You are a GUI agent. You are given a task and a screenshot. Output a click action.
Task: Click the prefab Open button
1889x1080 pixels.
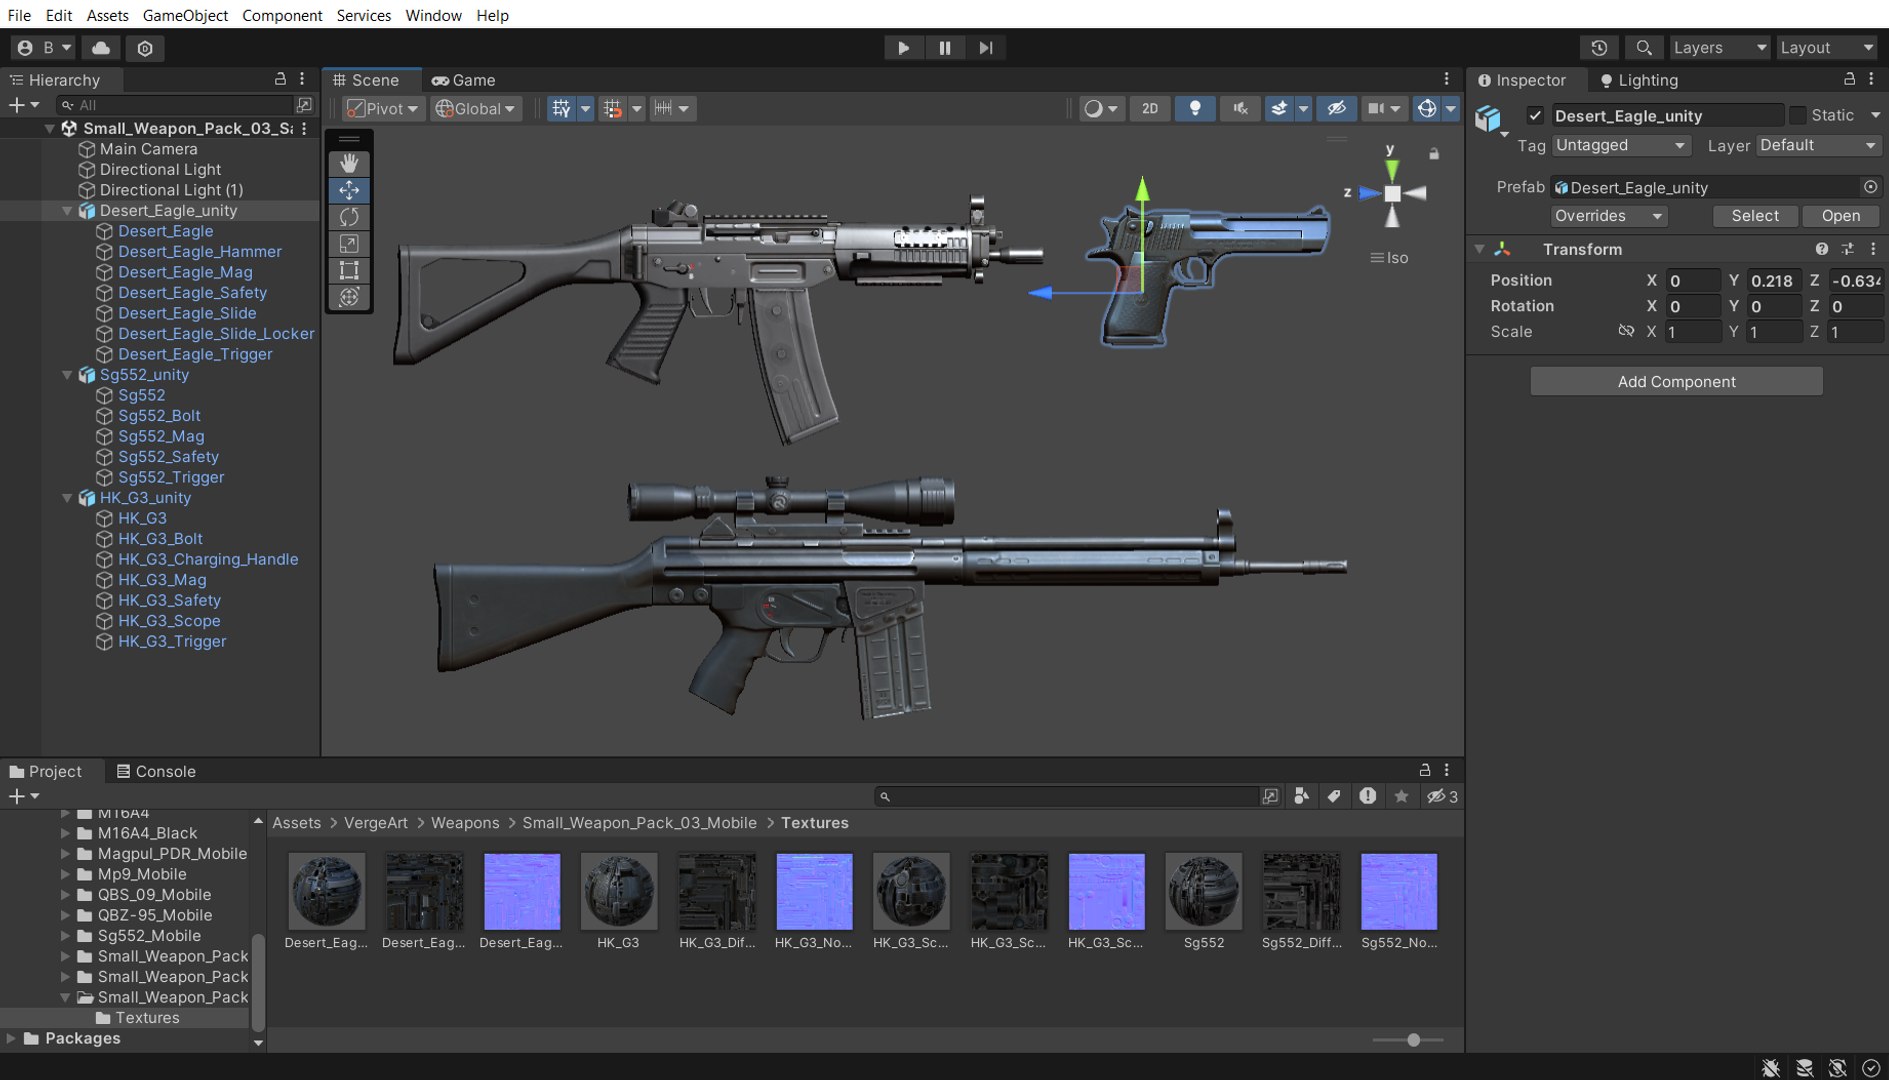(1841, 216)
